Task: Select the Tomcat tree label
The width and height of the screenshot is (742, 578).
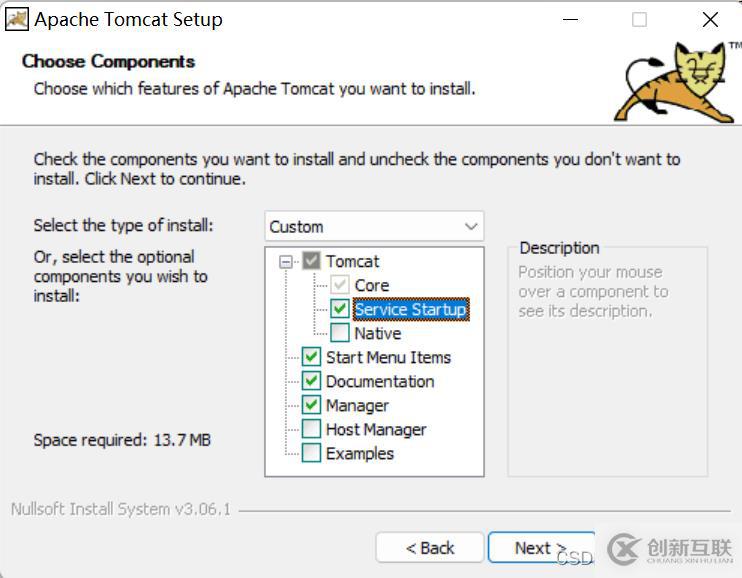Action: pos(353,261)
